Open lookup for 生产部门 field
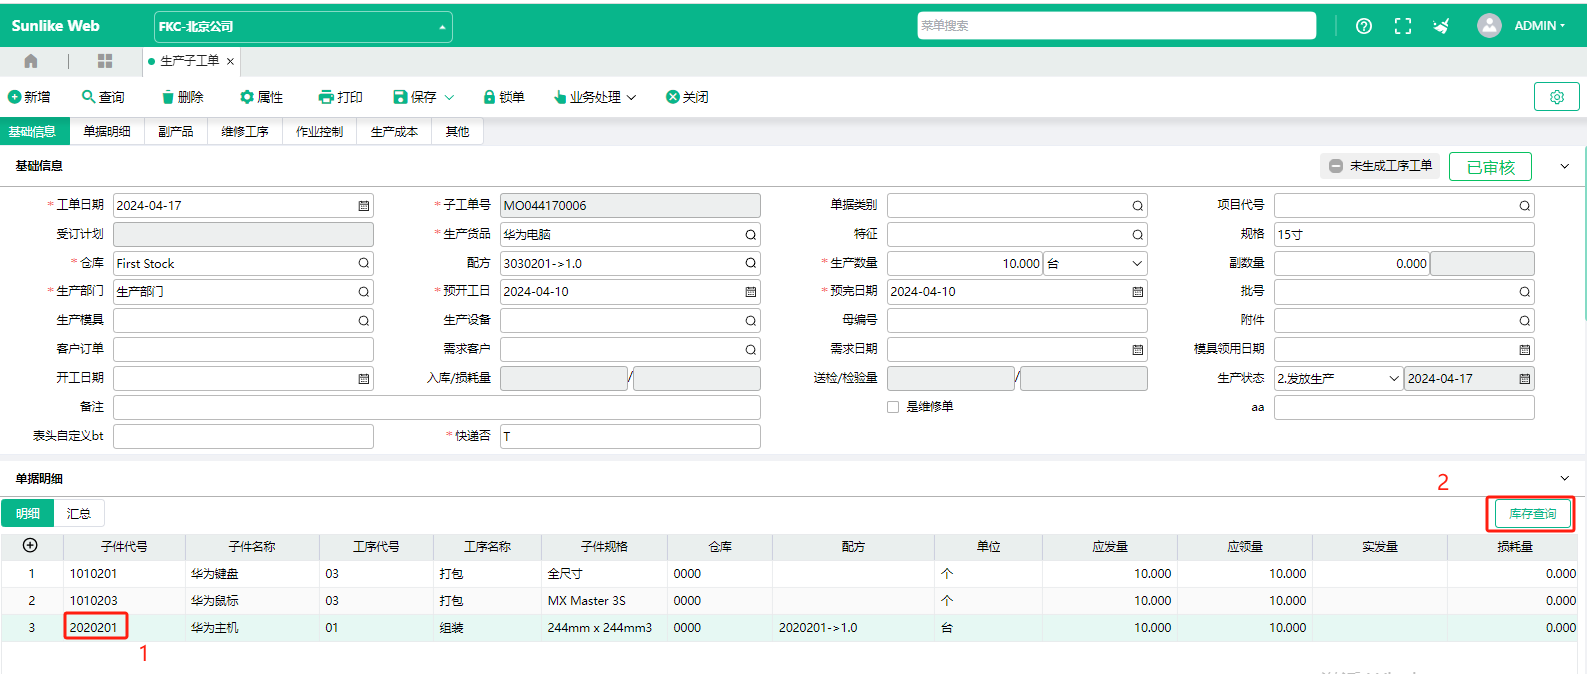The image size is (1587, 674). coord(364,292)
